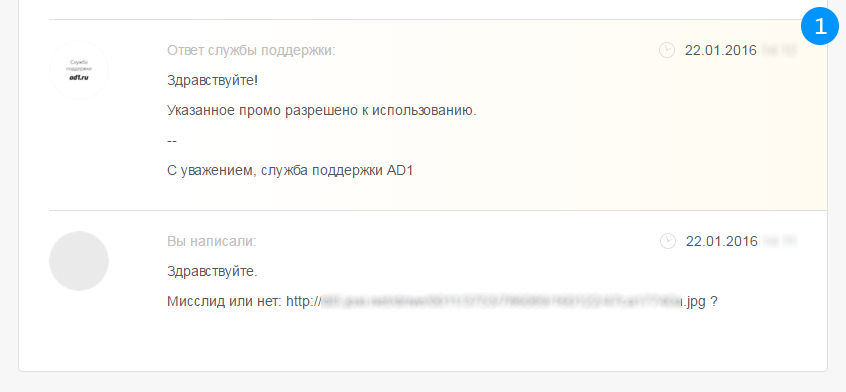This screenshot has height=392, width=846.
Task: Select the gray user avatar circle
Action: click(79, 261)
